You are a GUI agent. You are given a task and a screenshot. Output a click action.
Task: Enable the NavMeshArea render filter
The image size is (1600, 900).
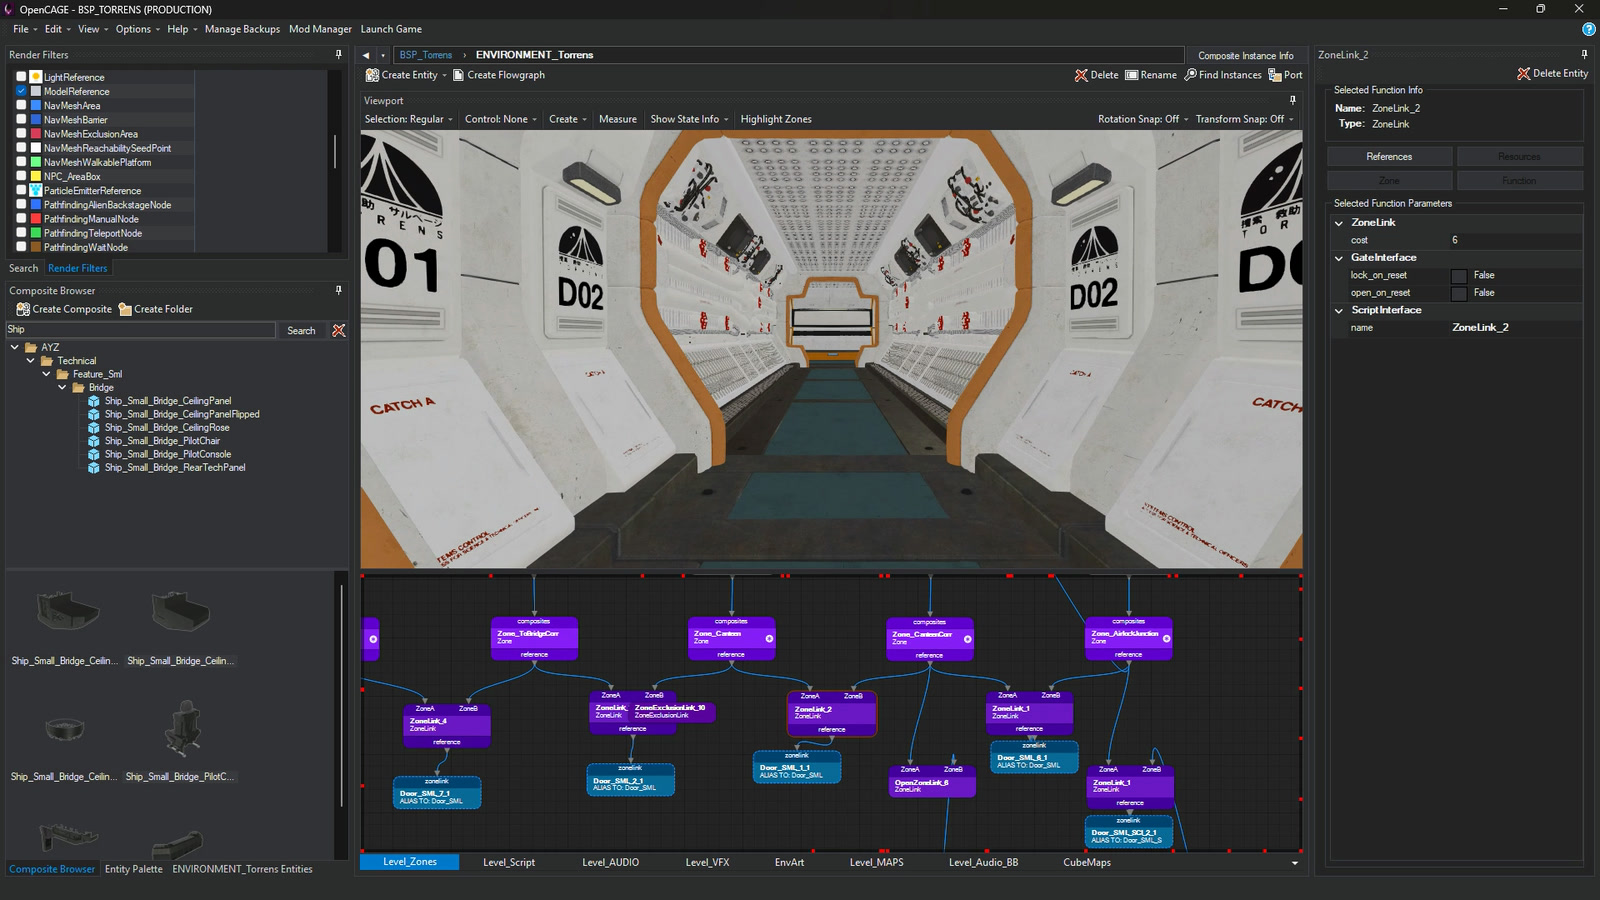click(21, 105)
